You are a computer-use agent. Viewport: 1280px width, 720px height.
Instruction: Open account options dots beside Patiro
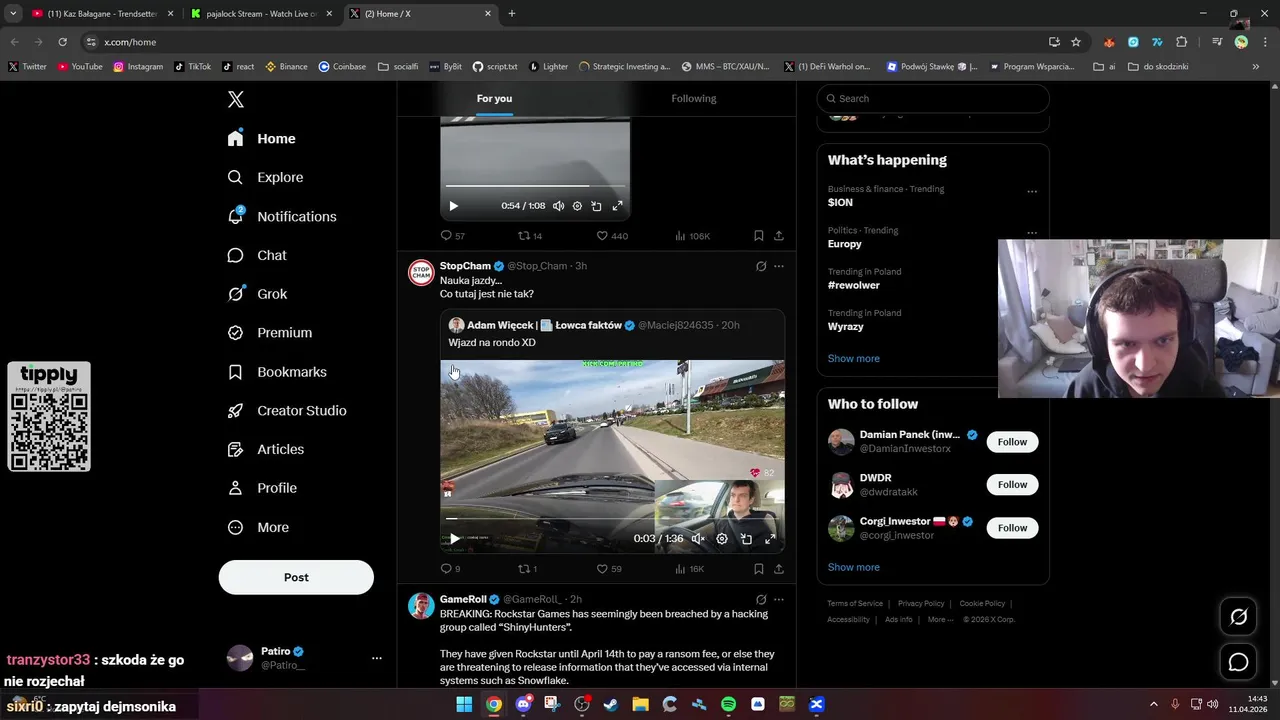(x=377, y=658)
